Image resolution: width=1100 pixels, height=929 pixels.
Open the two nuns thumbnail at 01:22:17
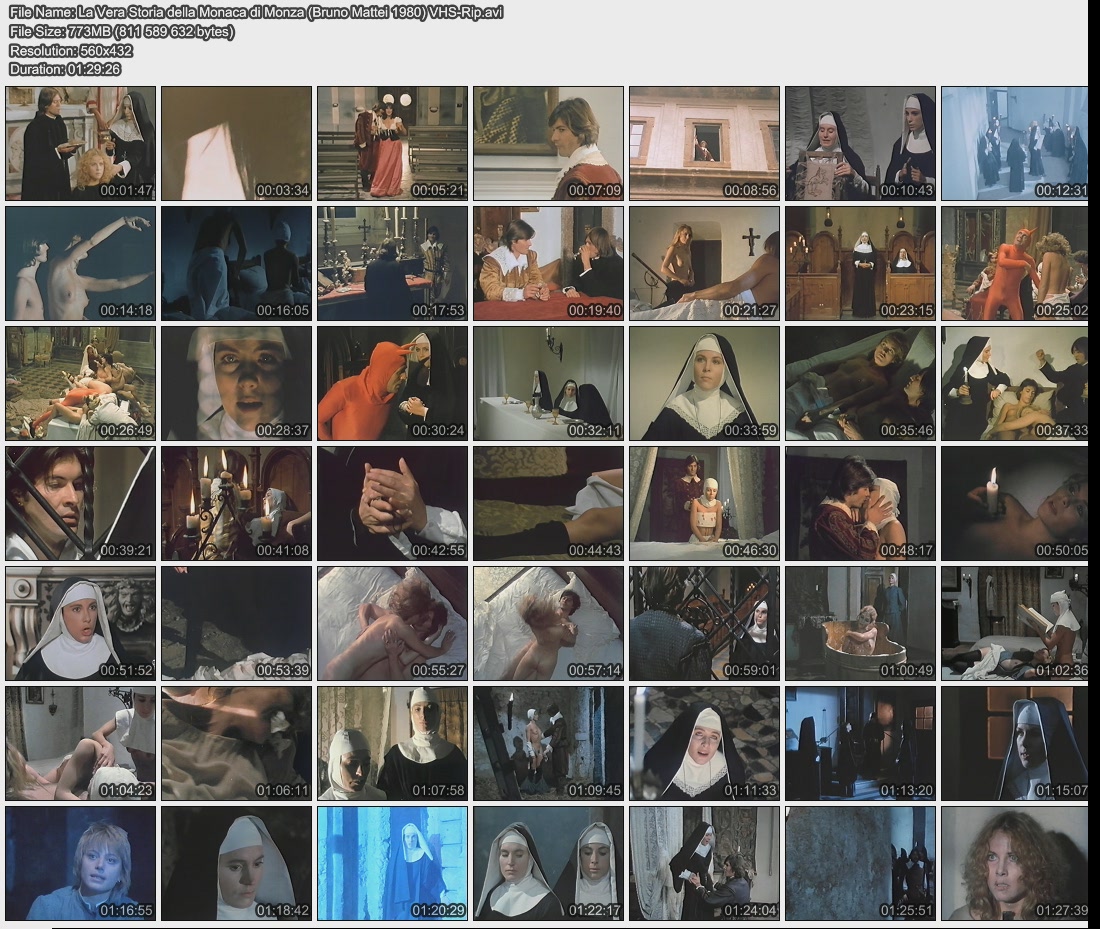point(548,863)
